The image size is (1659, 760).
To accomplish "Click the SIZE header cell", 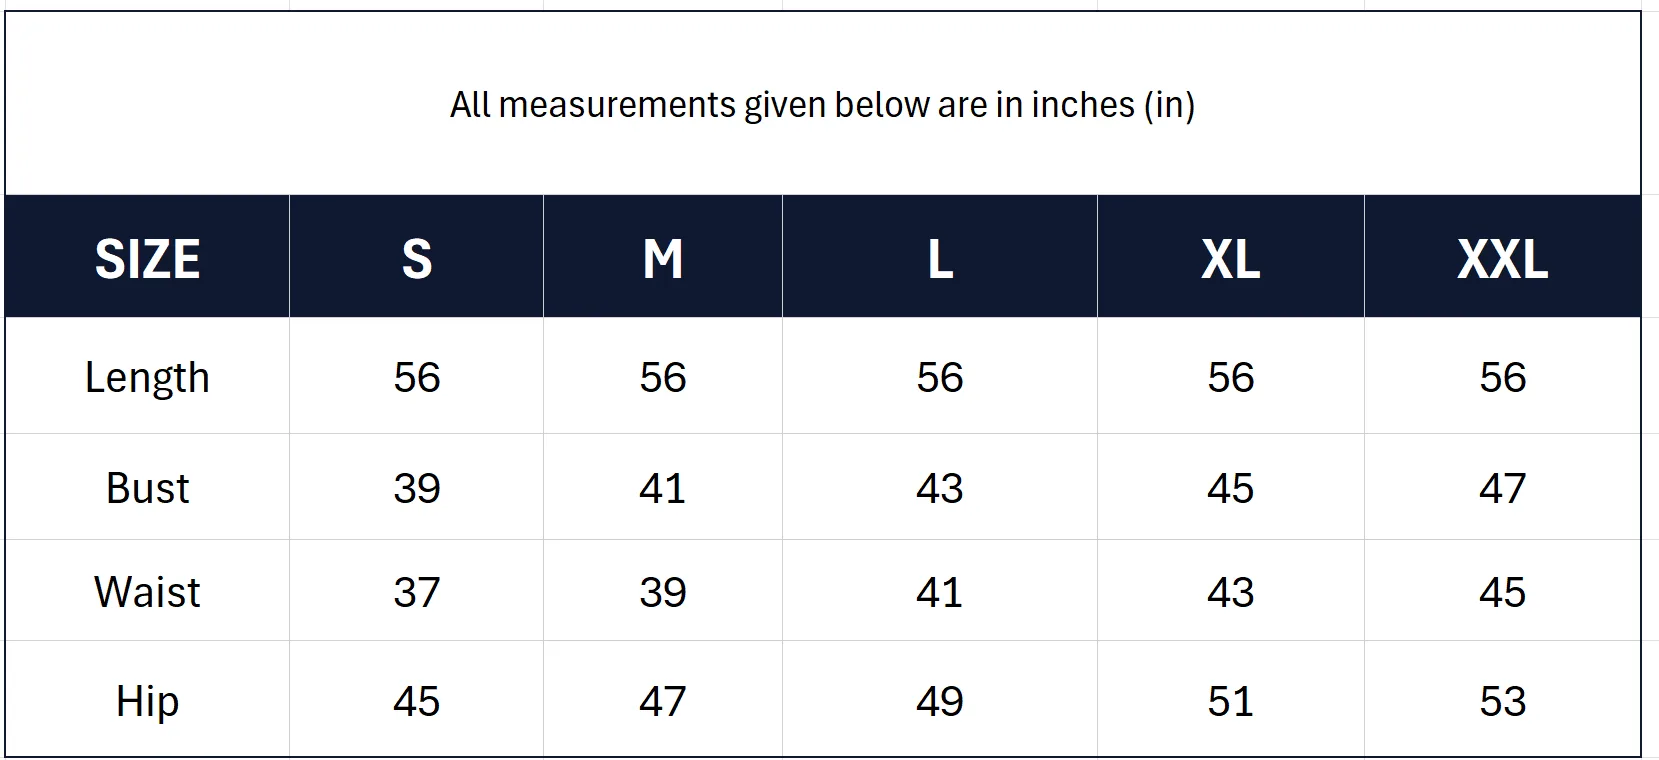I will (x=147, y=259).
